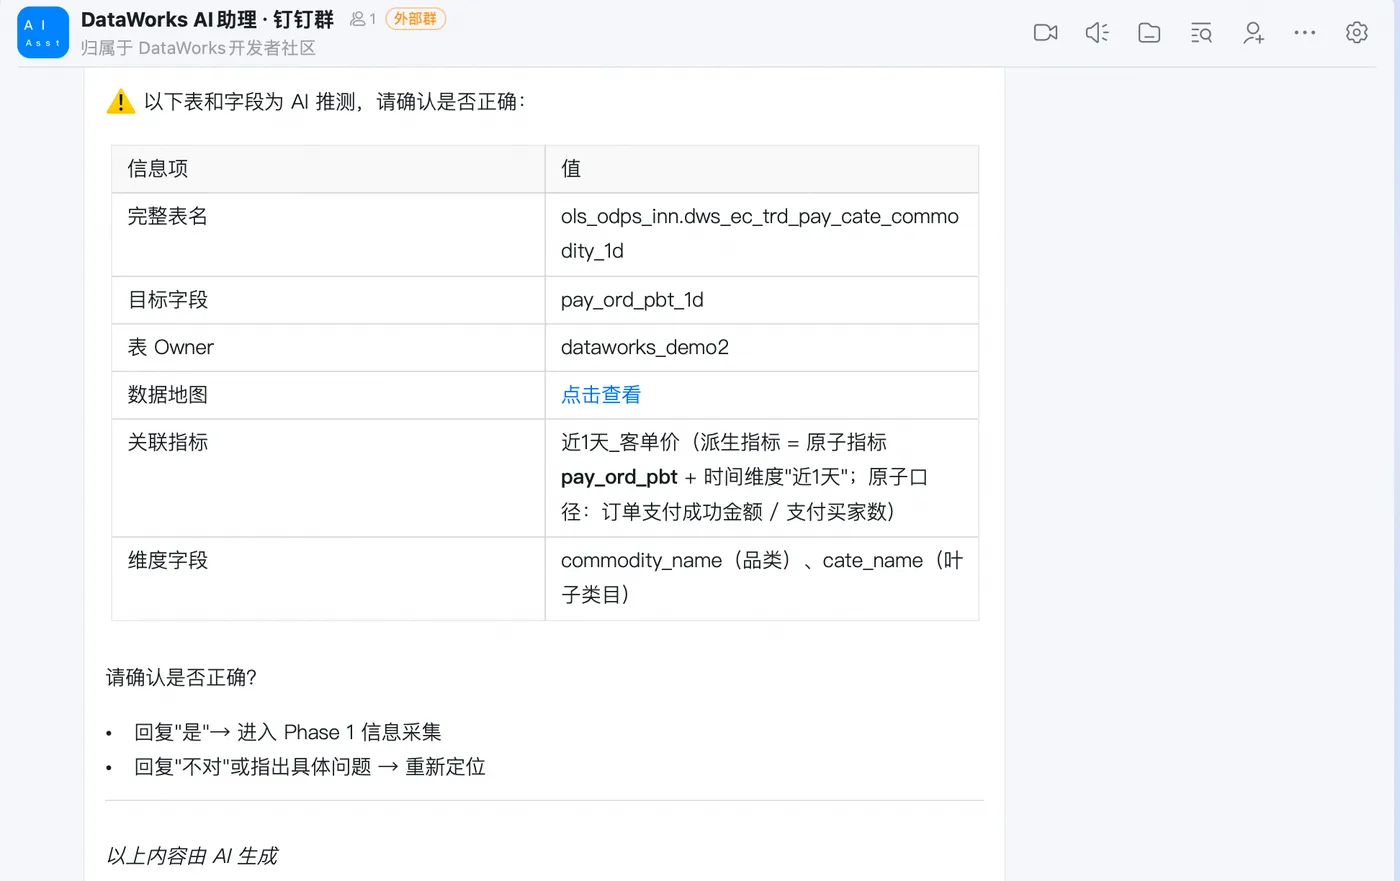Search chat history icon in header

[x=1201, y=33]
